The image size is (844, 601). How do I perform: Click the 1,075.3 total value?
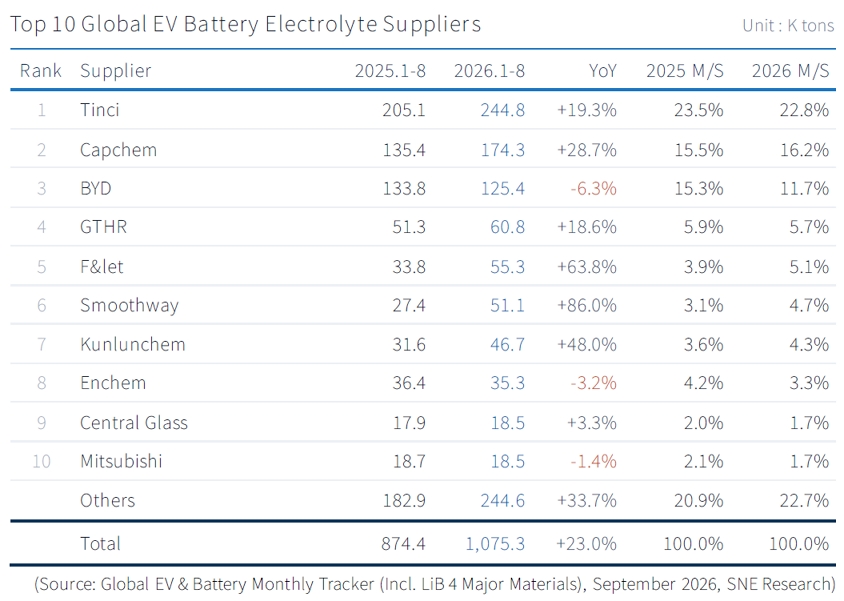(495, 543)
